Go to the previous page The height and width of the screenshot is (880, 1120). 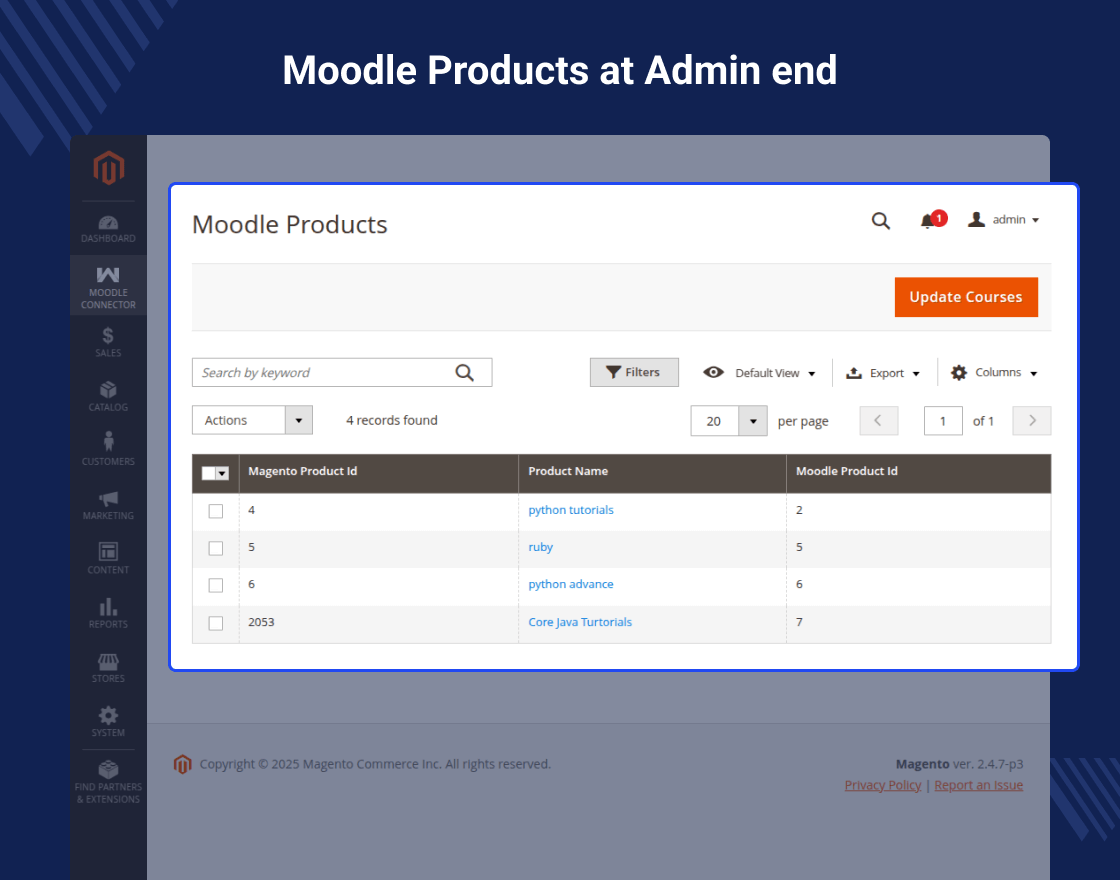pyautogui.click(x=879, y=421)
